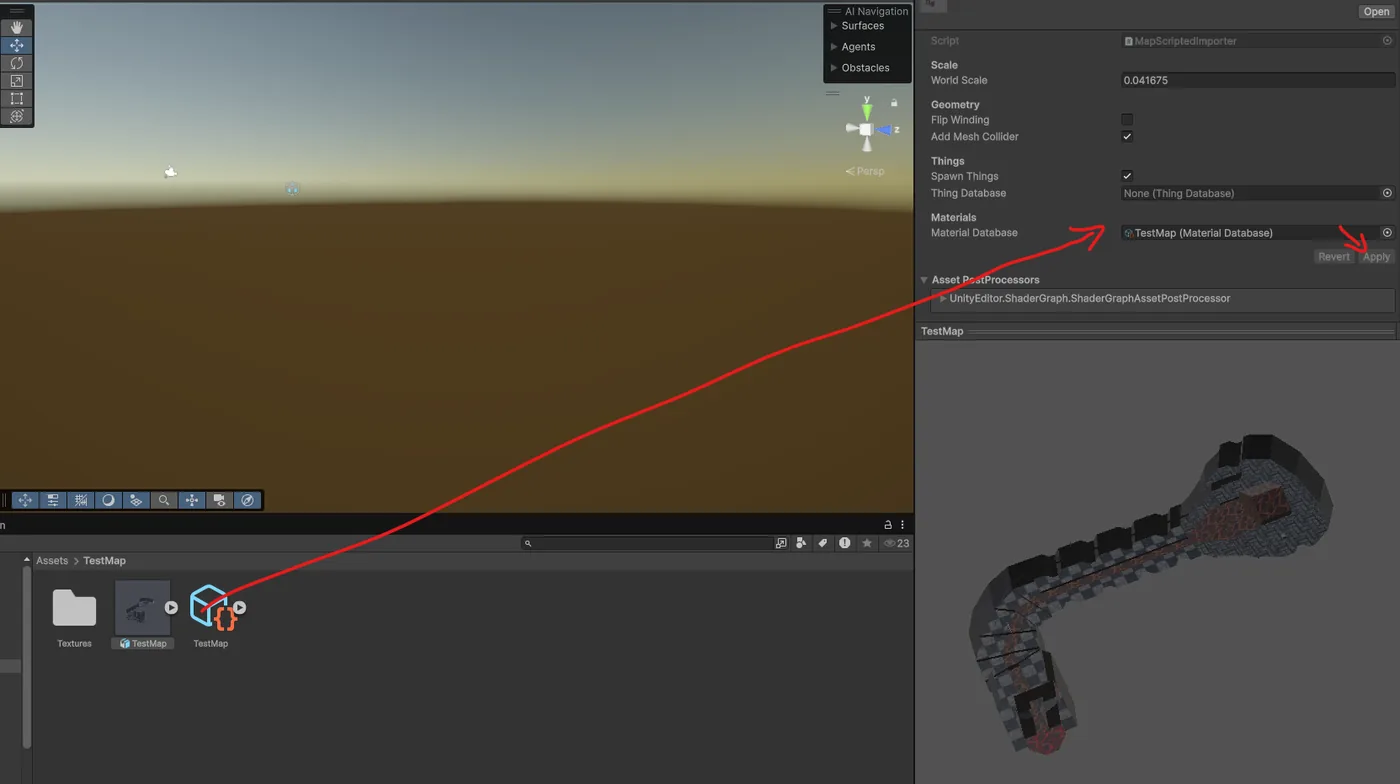Image resolution: width=1400 pixels, height=784 pixels.
Task: Toggle Persp projection mode label
Action: coord(865,171)
